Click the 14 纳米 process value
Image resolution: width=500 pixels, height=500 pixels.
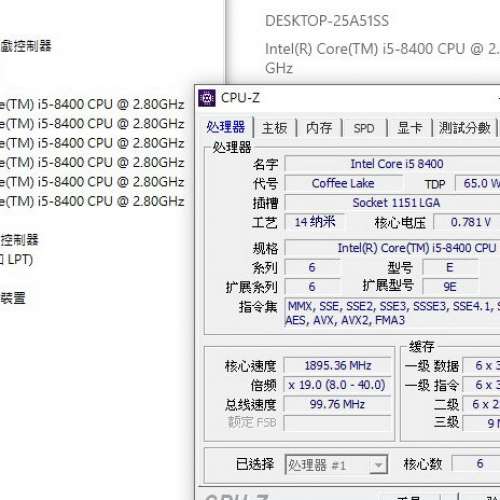coord(315,222)
